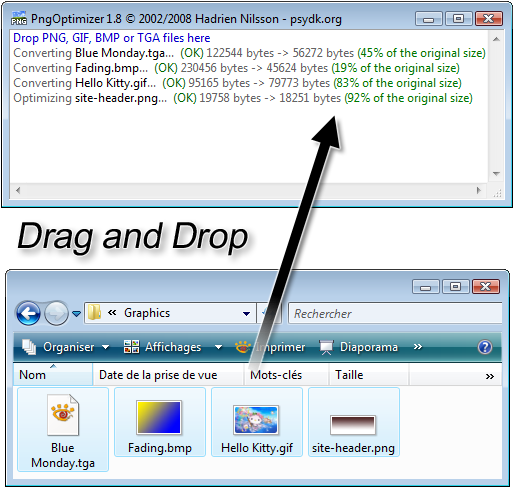Sort by the Nom column header
This screenshot has height=487, width=513.
coord(53,375)
